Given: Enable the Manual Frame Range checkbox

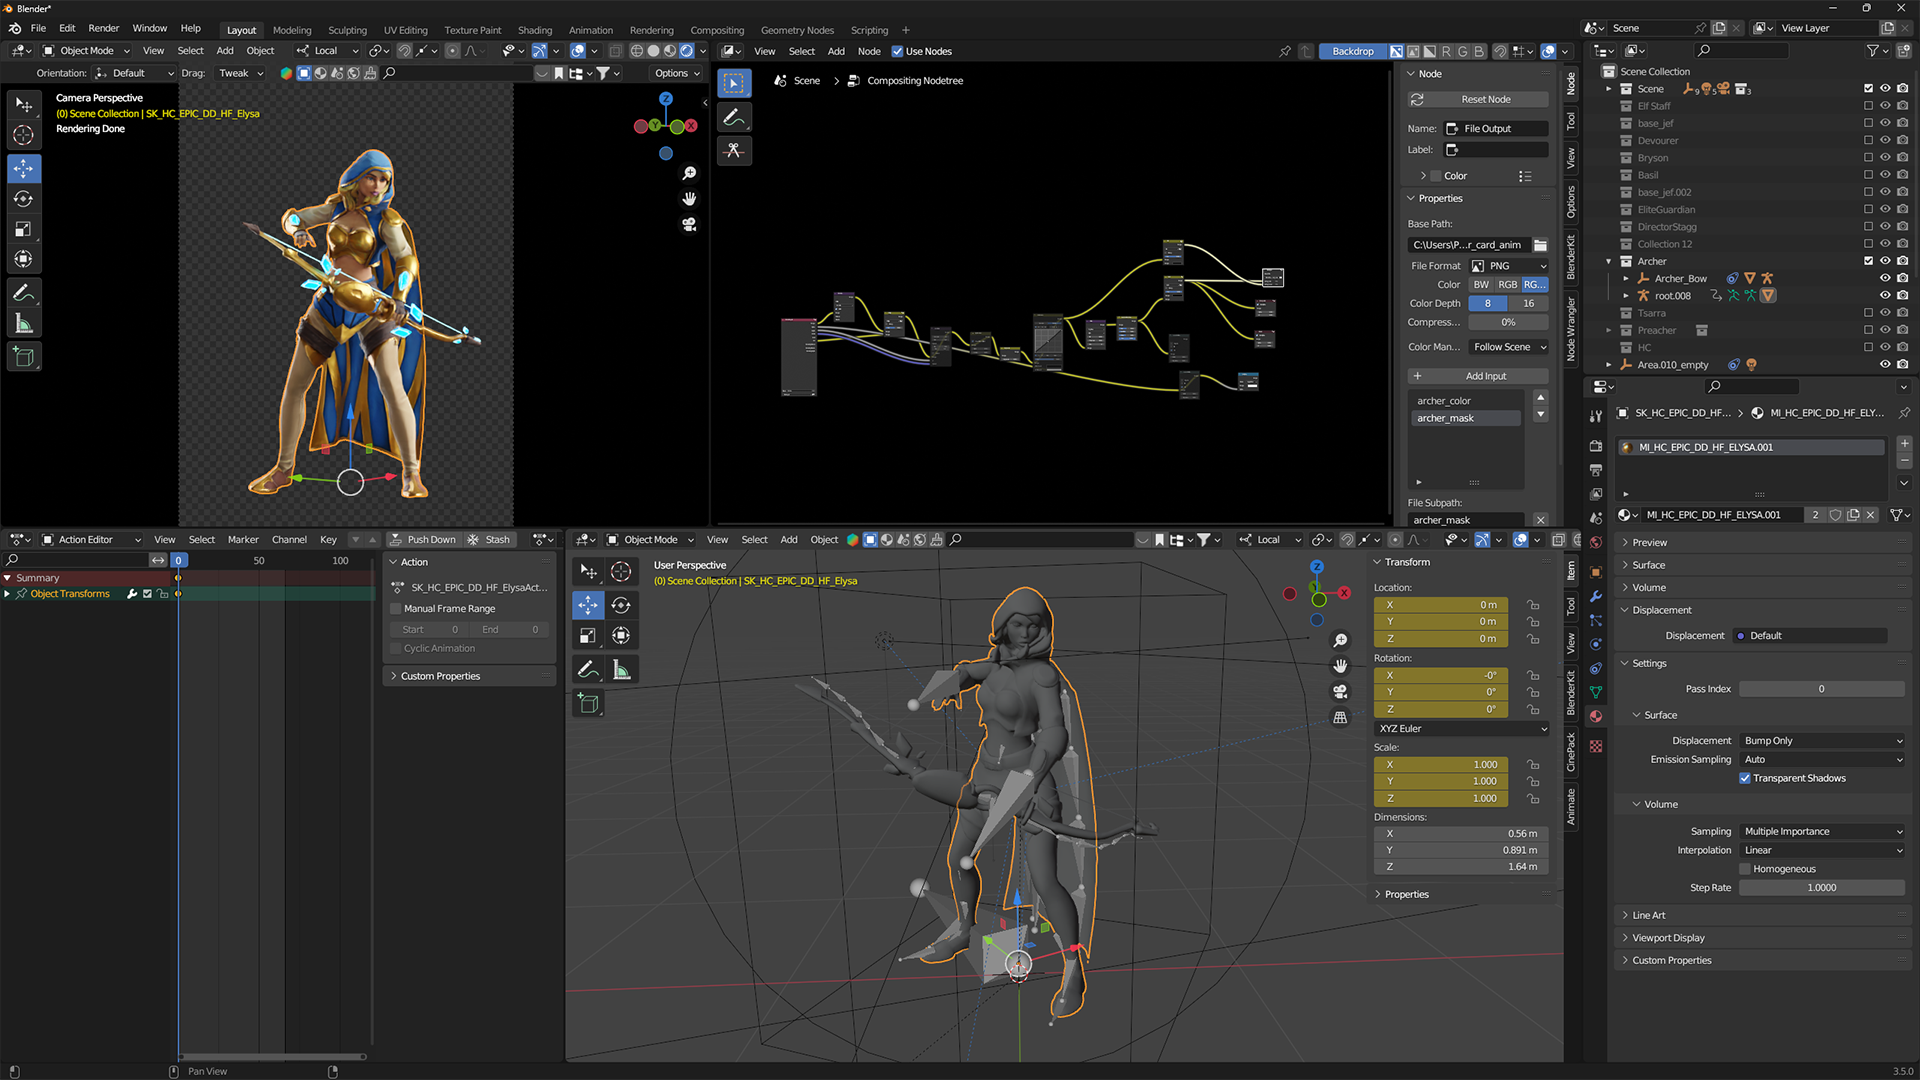Looking at the screenshot, I should 396,609.
